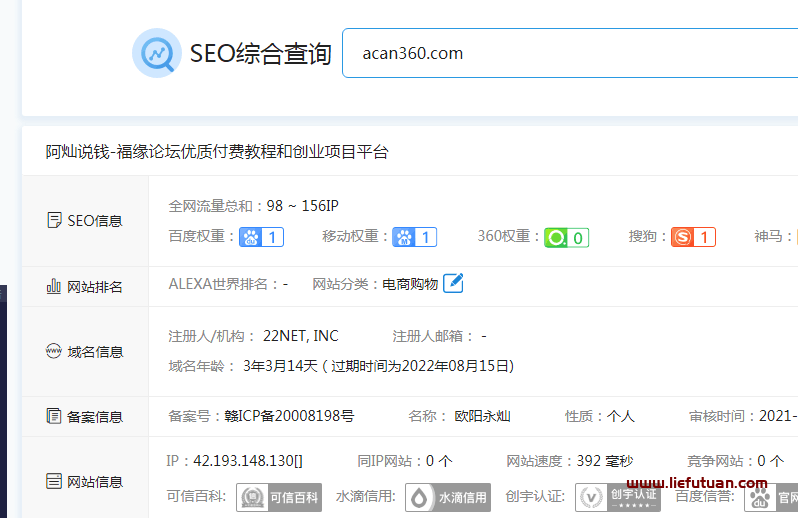The width and height of the screenshot is (798, 518).
Task: Open the 360权重 badge showing 0
Action: click(566, 238)
